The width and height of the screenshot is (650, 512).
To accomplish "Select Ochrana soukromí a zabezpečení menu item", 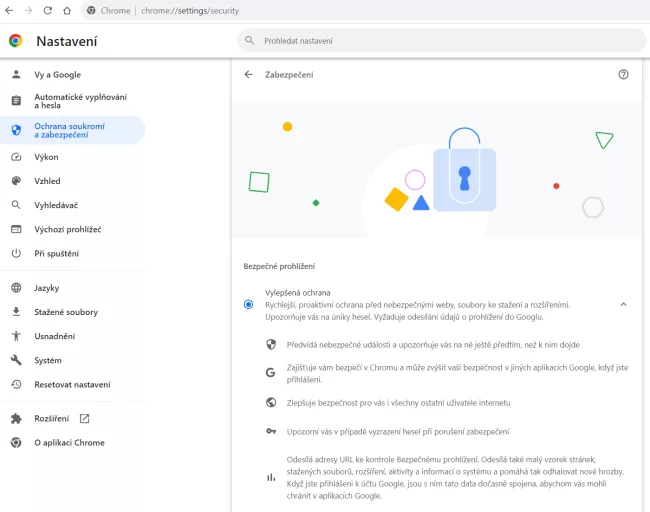I will coord(73,130).
